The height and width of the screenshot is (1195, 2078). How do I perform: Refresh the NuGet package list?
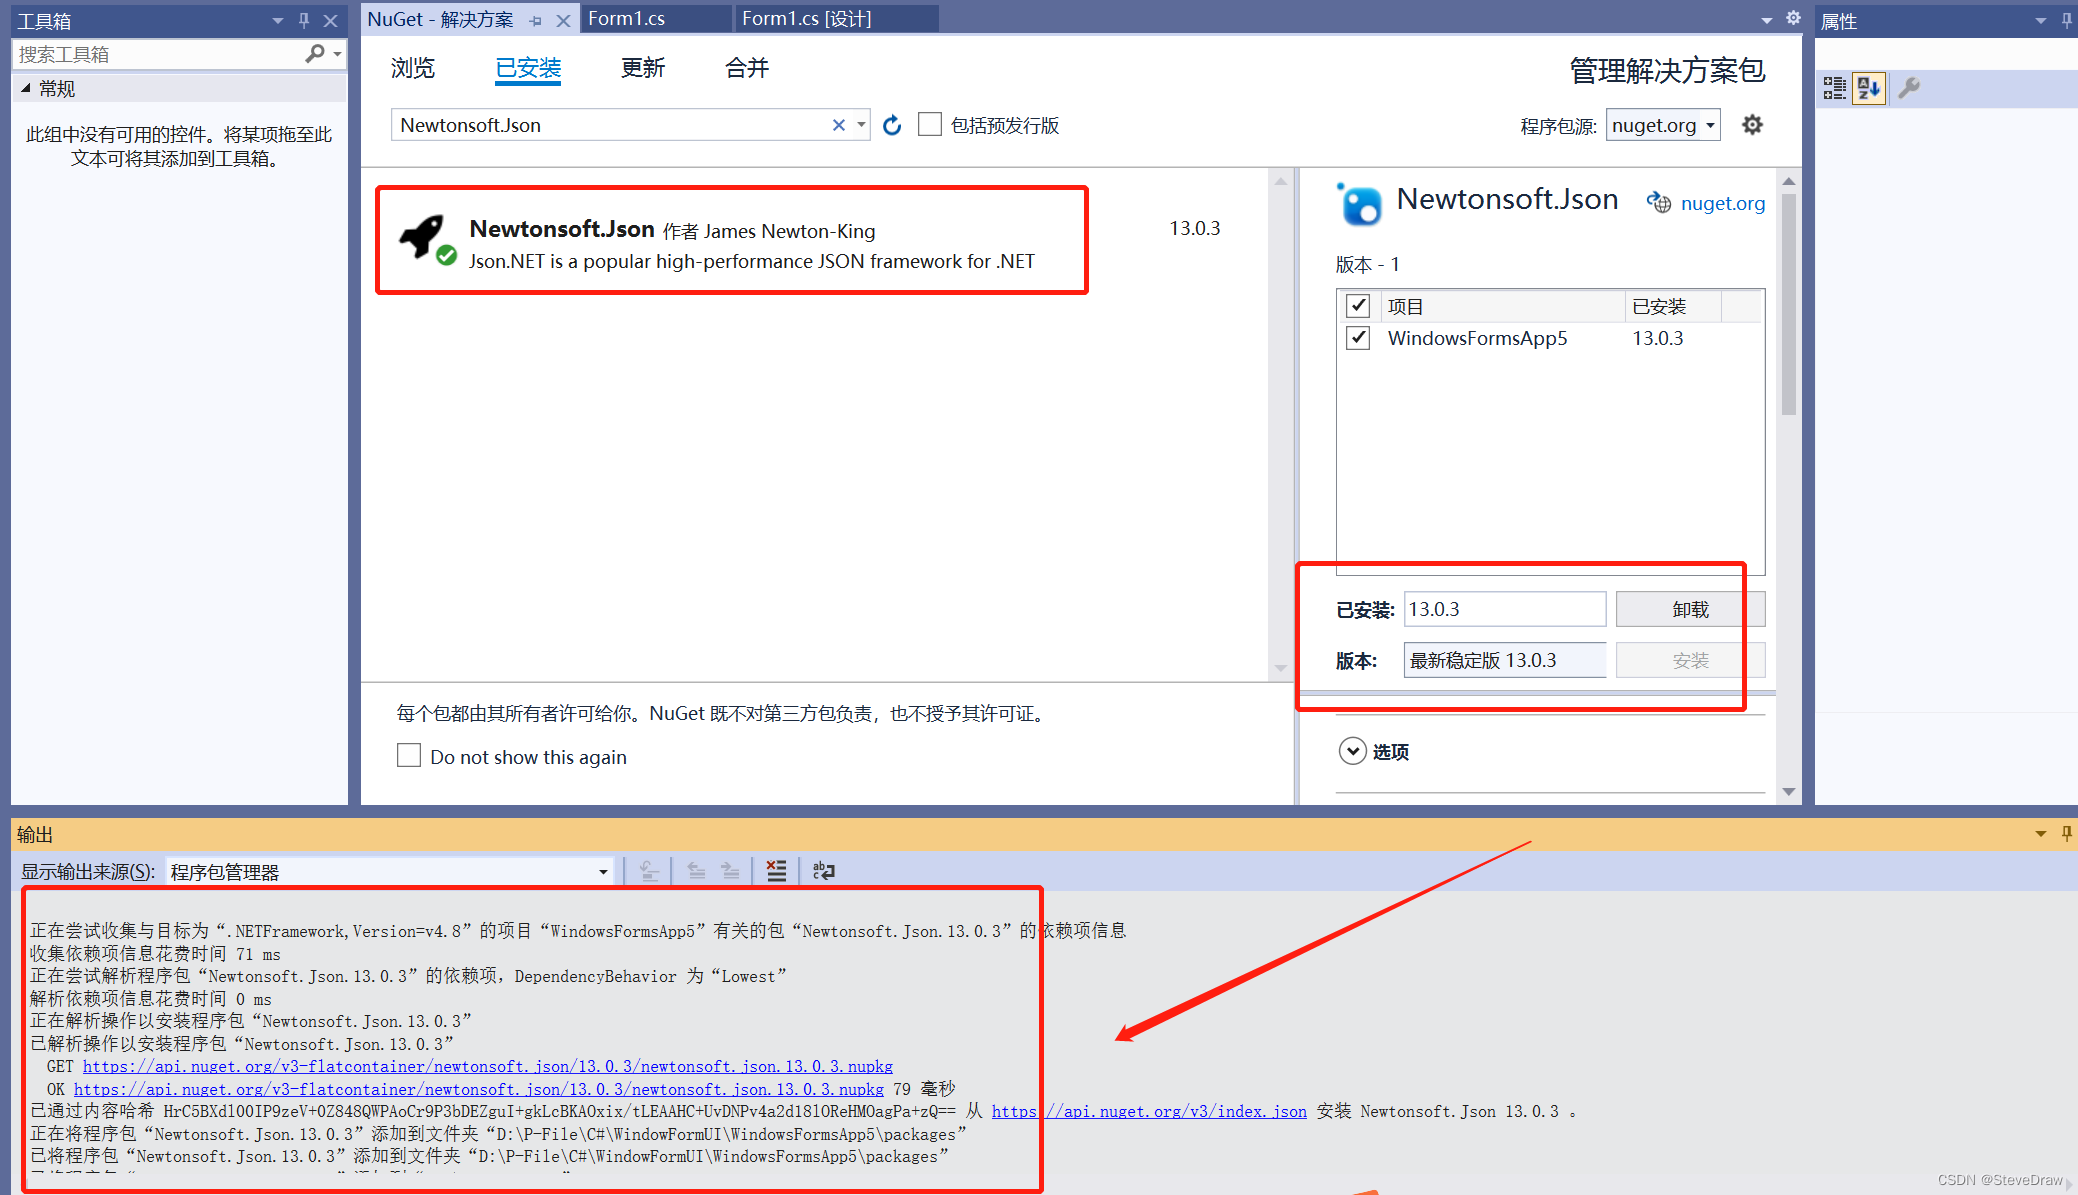click(x=892, y=125)
